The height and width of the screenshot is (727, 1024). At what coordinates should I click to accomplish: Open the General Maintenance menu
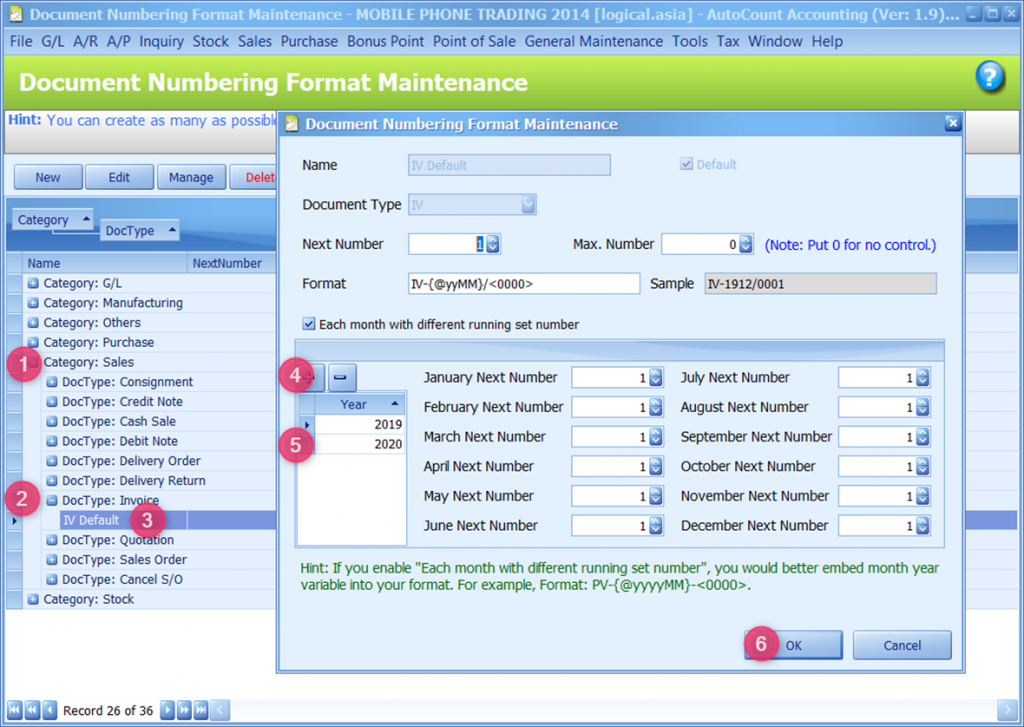(593, 41)
